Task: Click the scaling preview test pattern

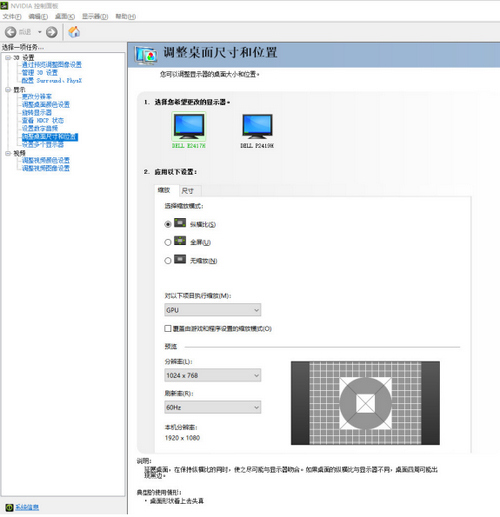Action: pyautogui.click(x=365, y=403)
